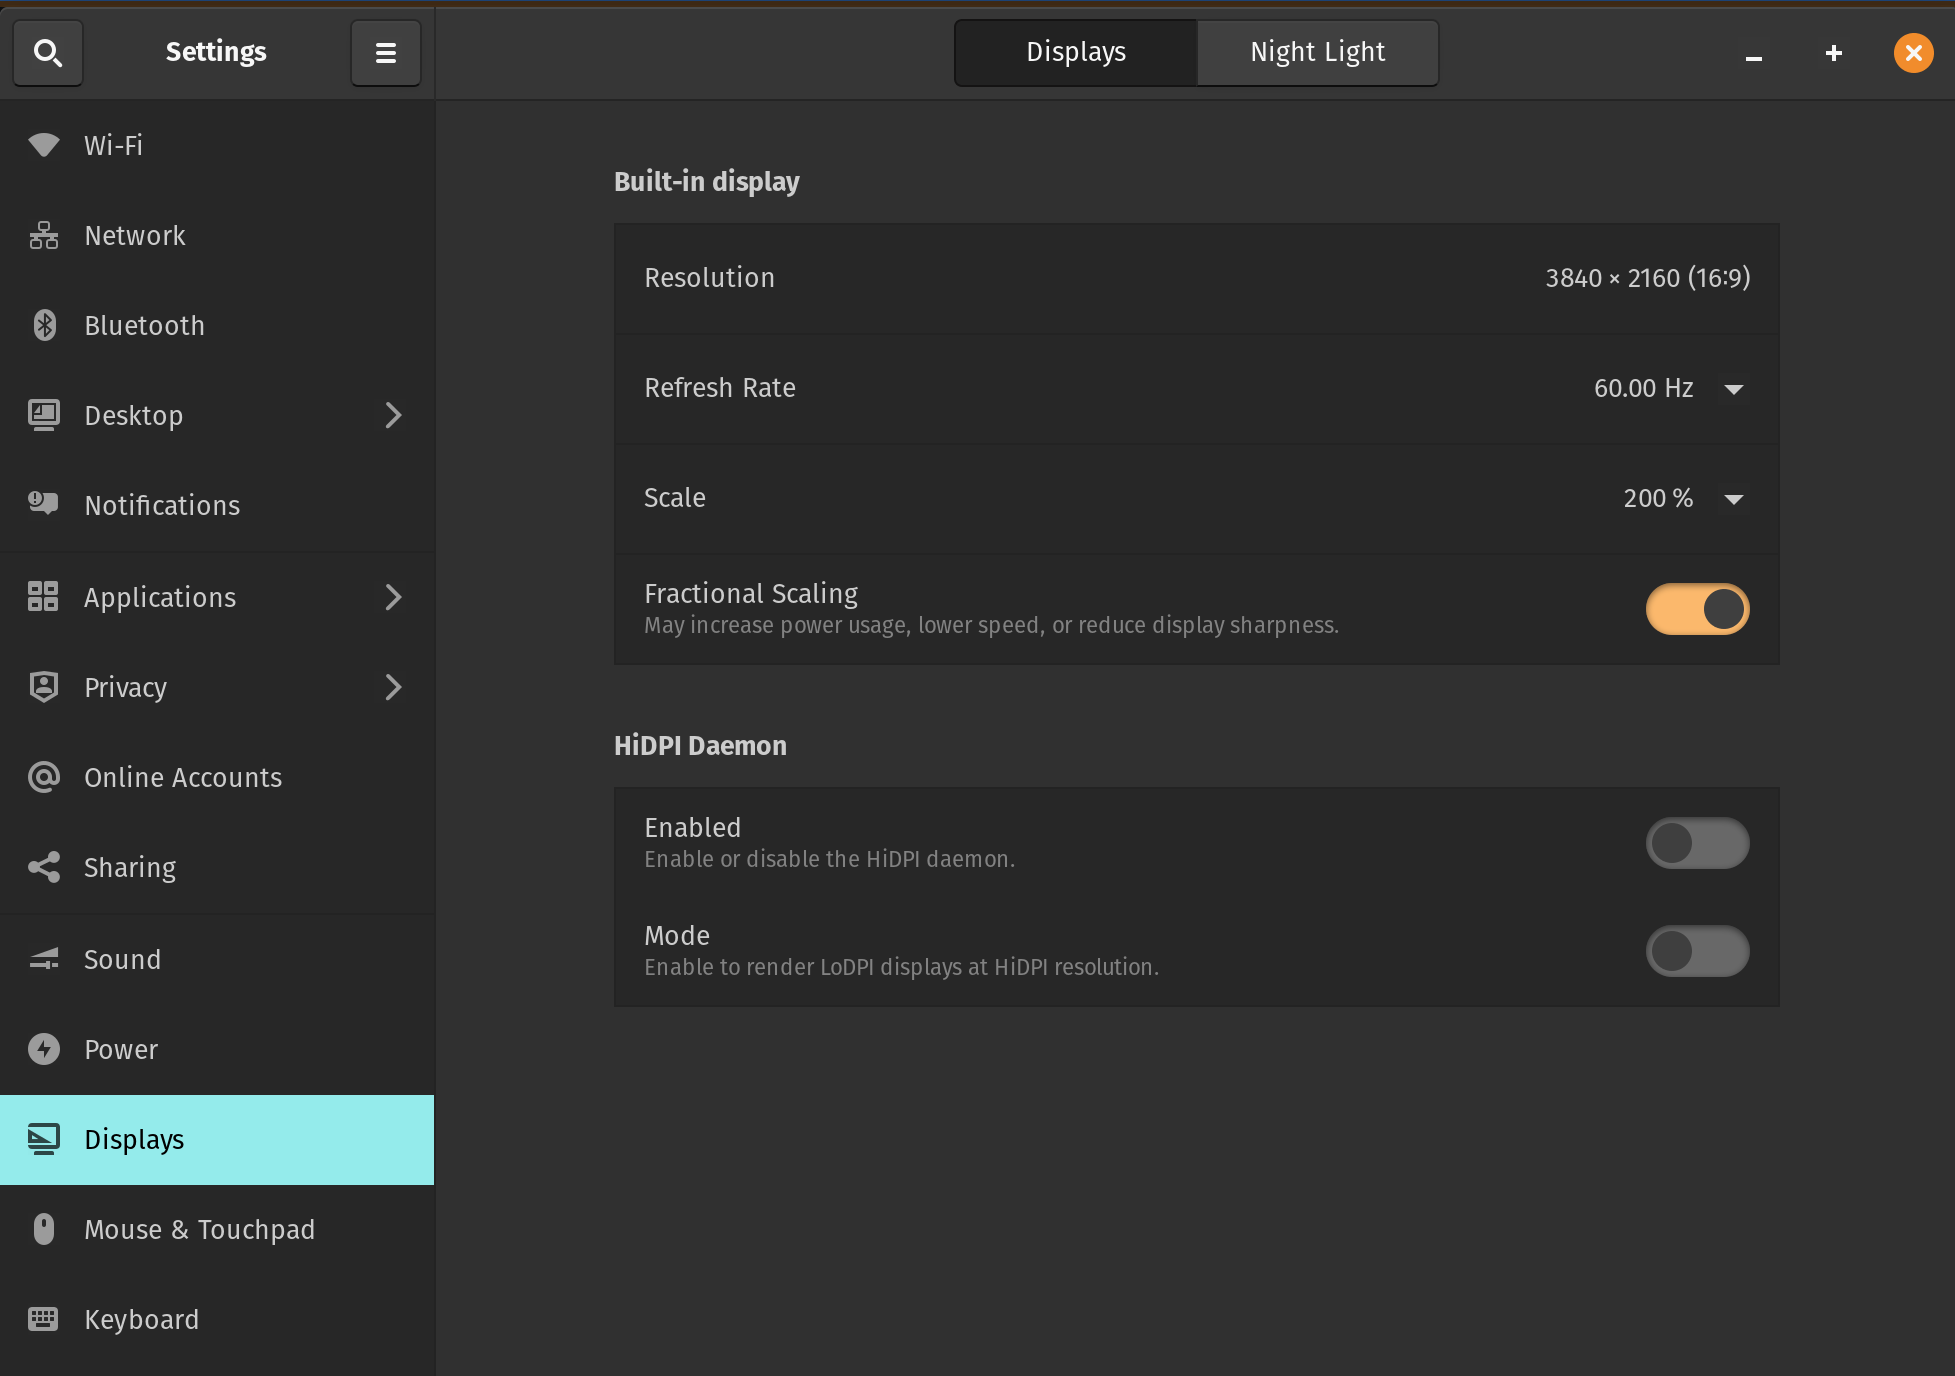Enable the HiDPI daemon switch
Screen dimensions: 1955x1376
point(1697,843)
